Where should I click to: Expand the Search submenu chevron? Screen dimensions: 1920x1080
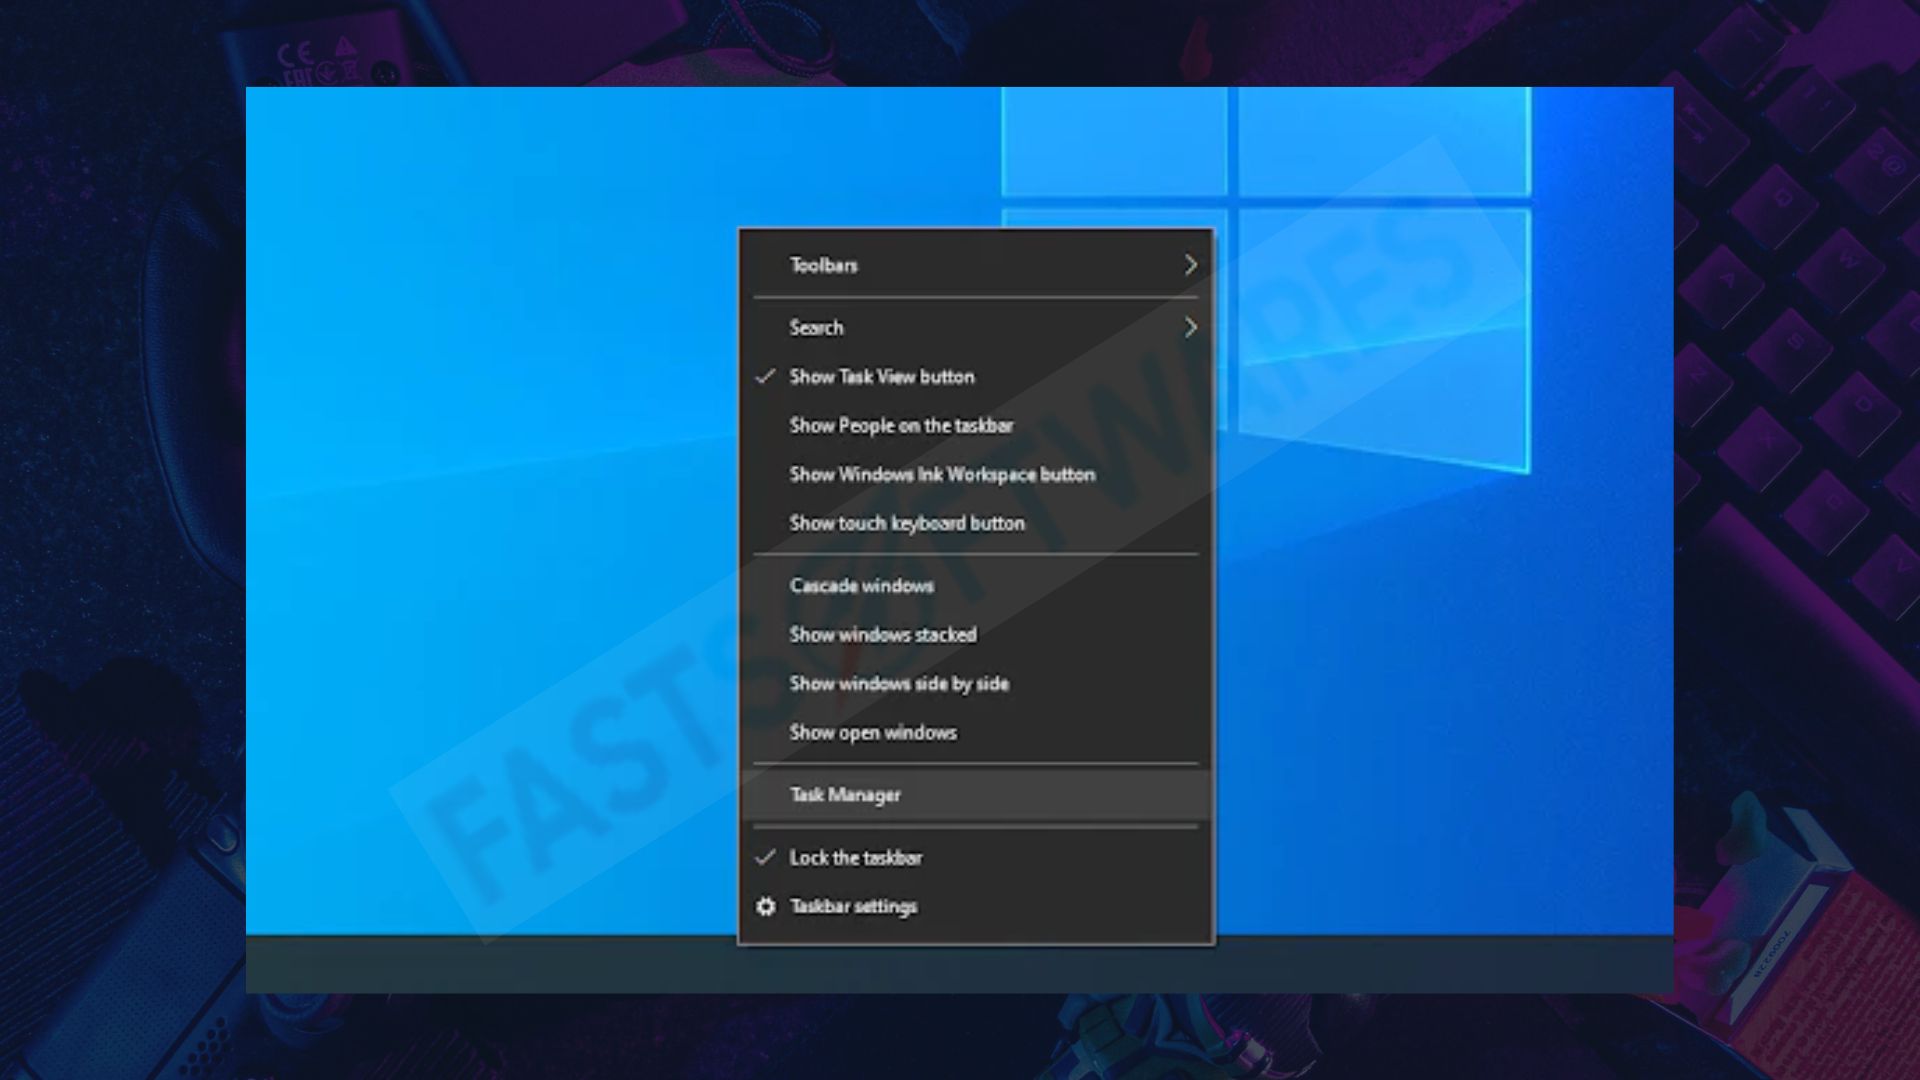(1190, 328)
